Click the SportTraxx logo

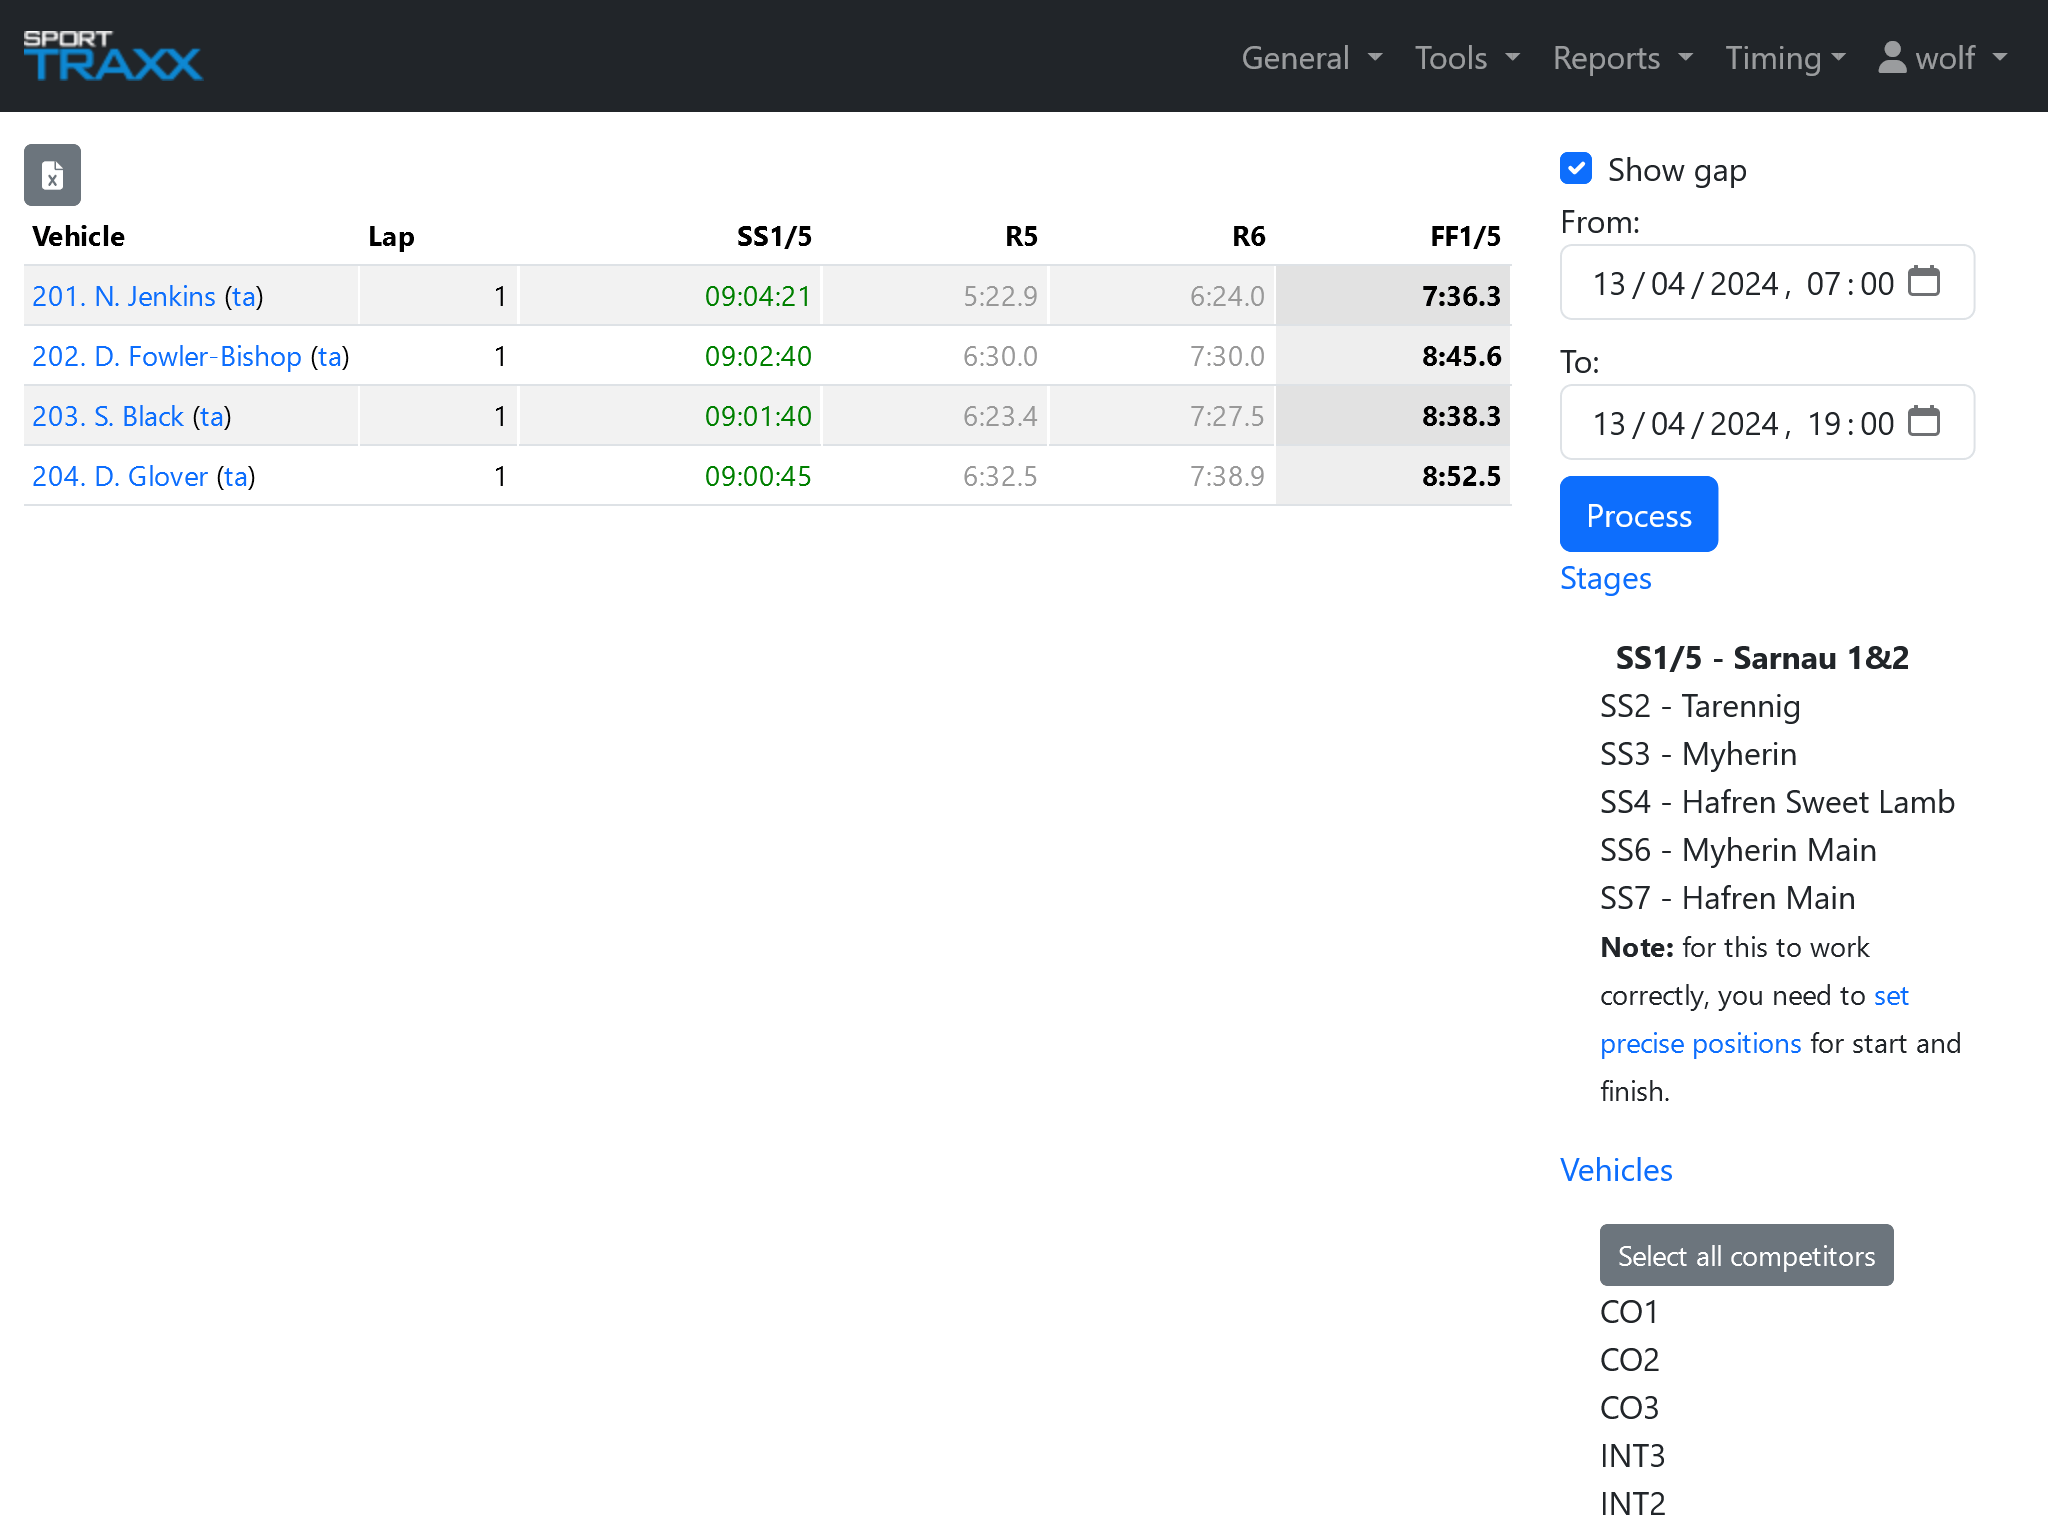(112, 56)
